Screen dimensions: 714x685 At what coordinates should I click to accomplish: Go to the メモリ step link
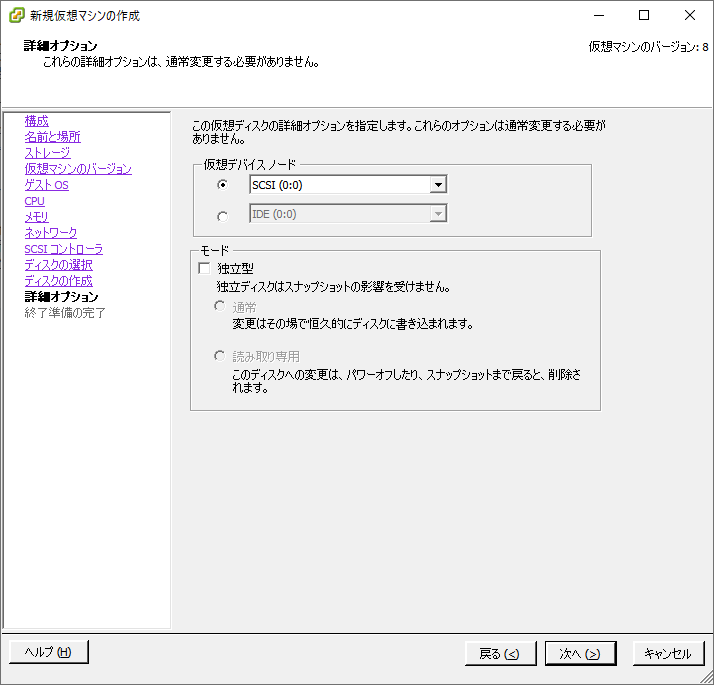[x=36, y=217]
